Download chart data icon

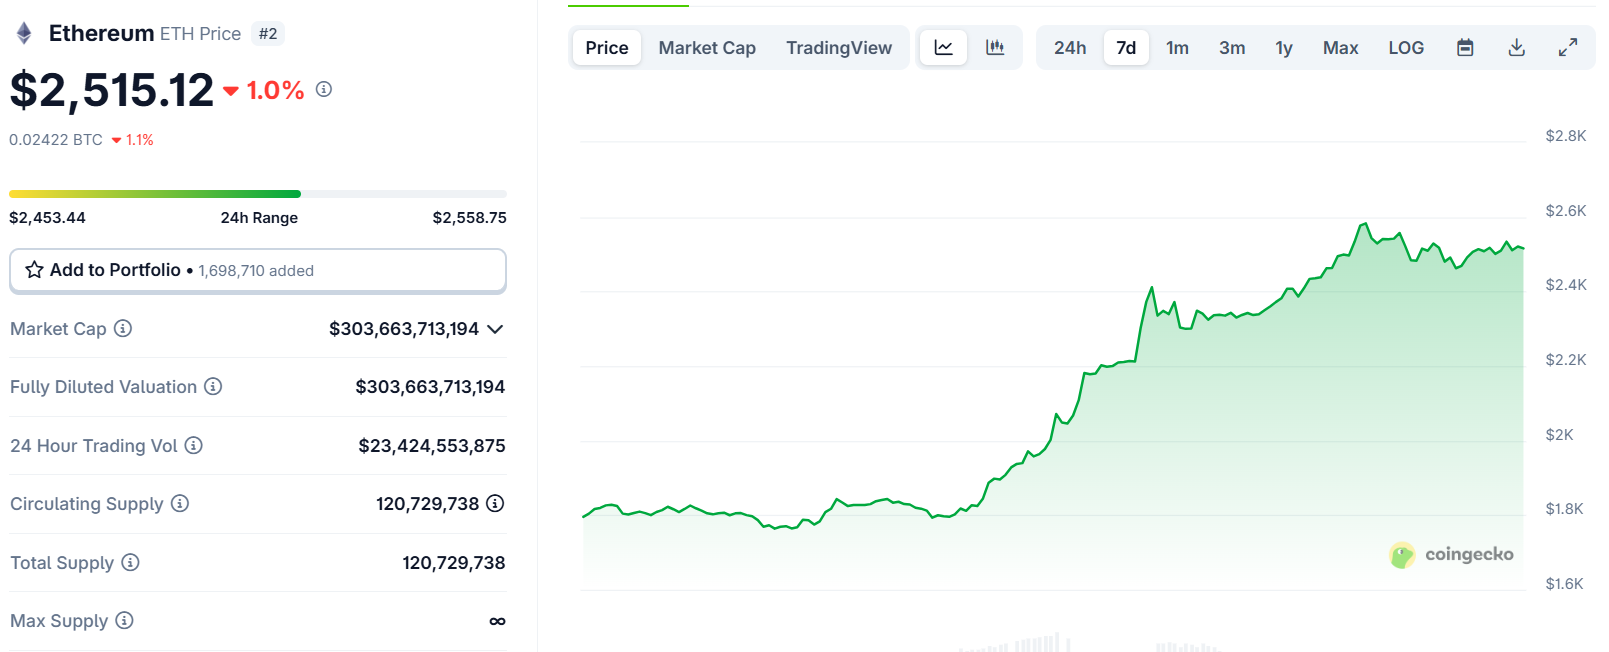coord(1517,47)
